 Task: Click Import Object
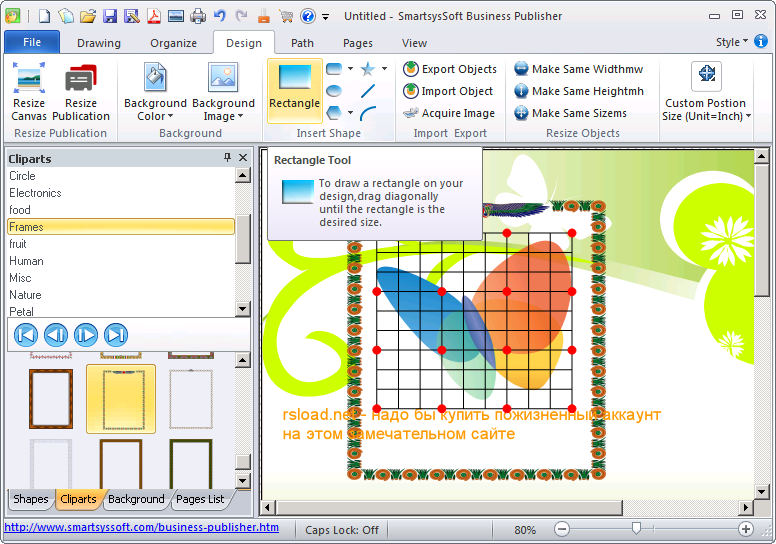(448, 91)
